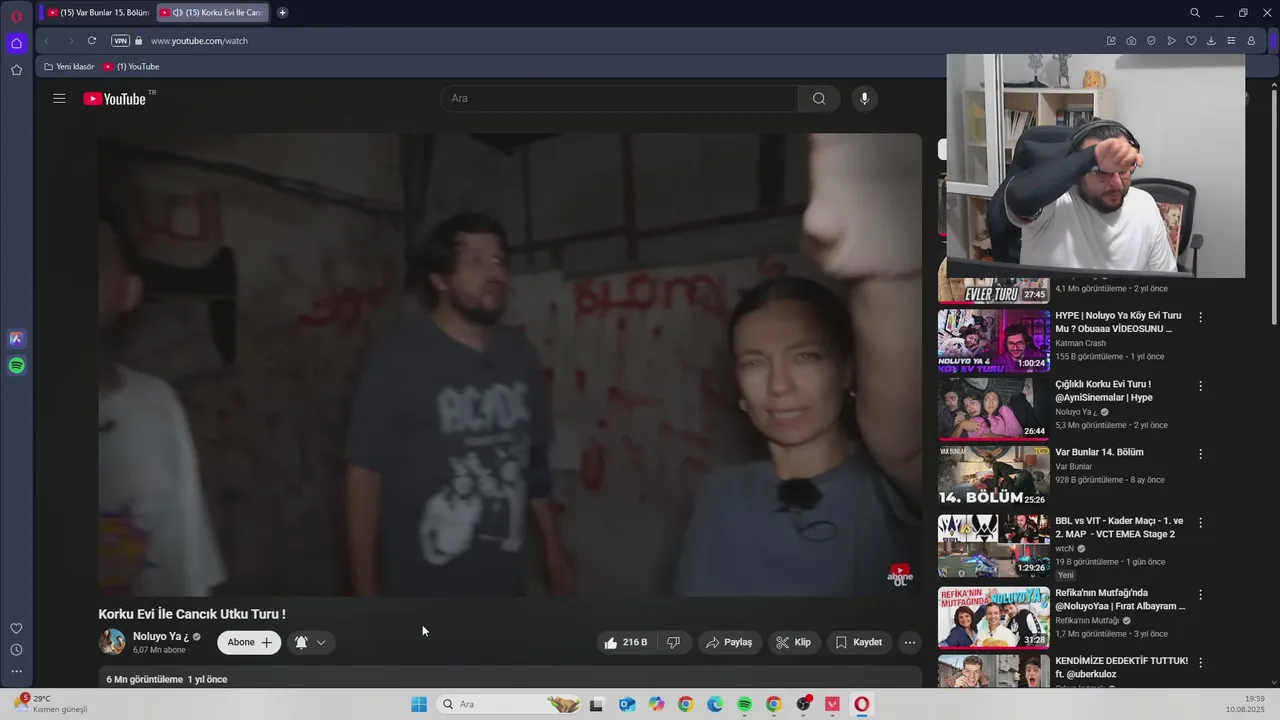Click the video title Korku Evi İle Cancık
This screenshot has height=720, width=1280.
(192, 614)
